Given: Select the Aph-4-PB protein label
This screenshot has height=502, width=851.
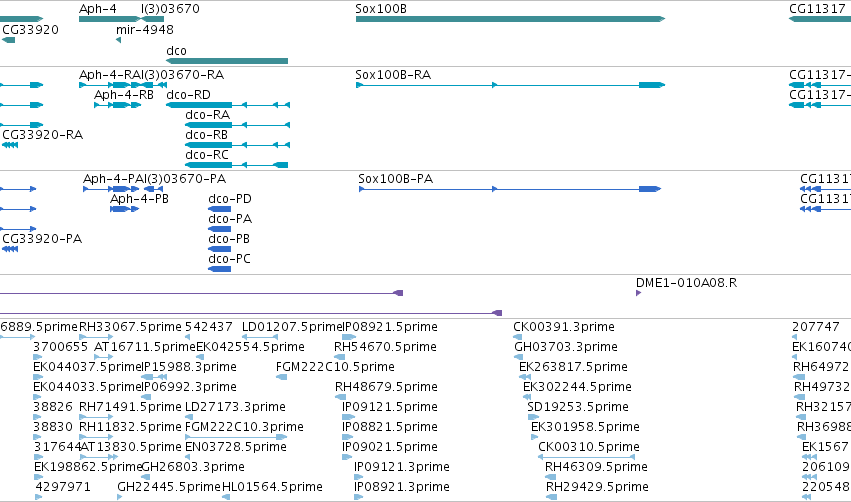Looking at the screenshot, I should (139, 199).
